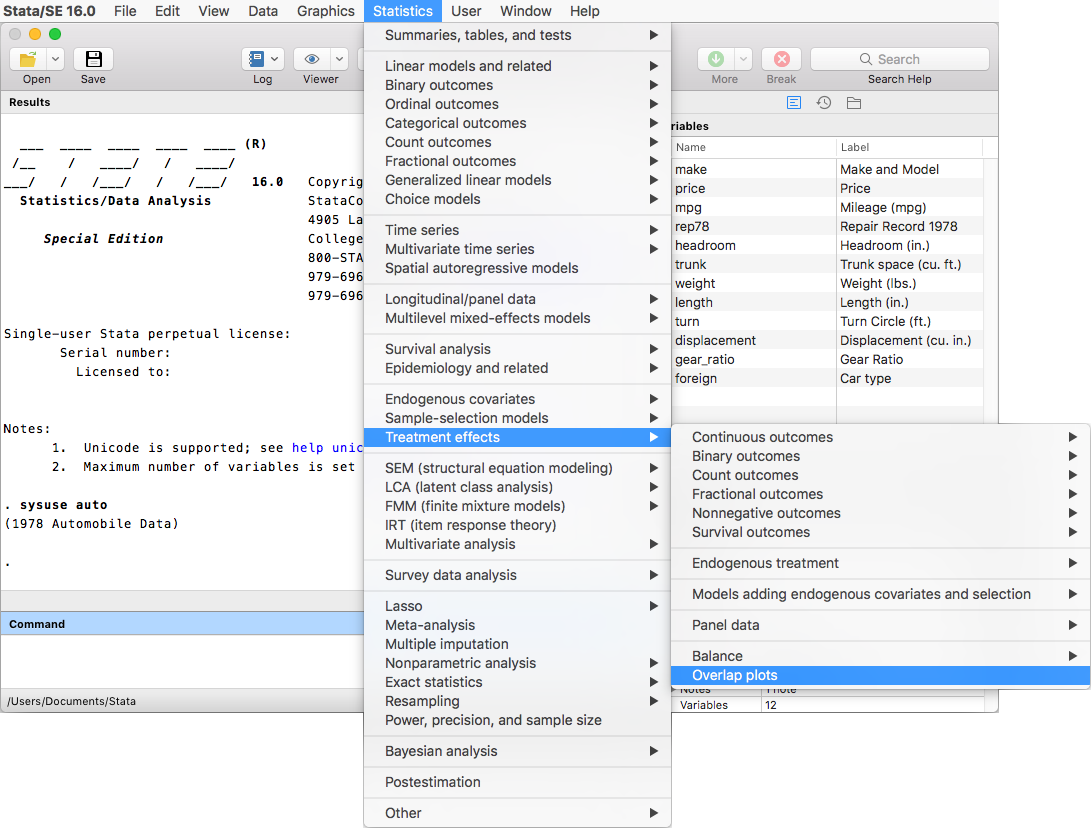Click the Stata/SE 16.0 application menu
Viewport: 1091px width, 828px height.
pyautogui.click(x=49, y=11)
